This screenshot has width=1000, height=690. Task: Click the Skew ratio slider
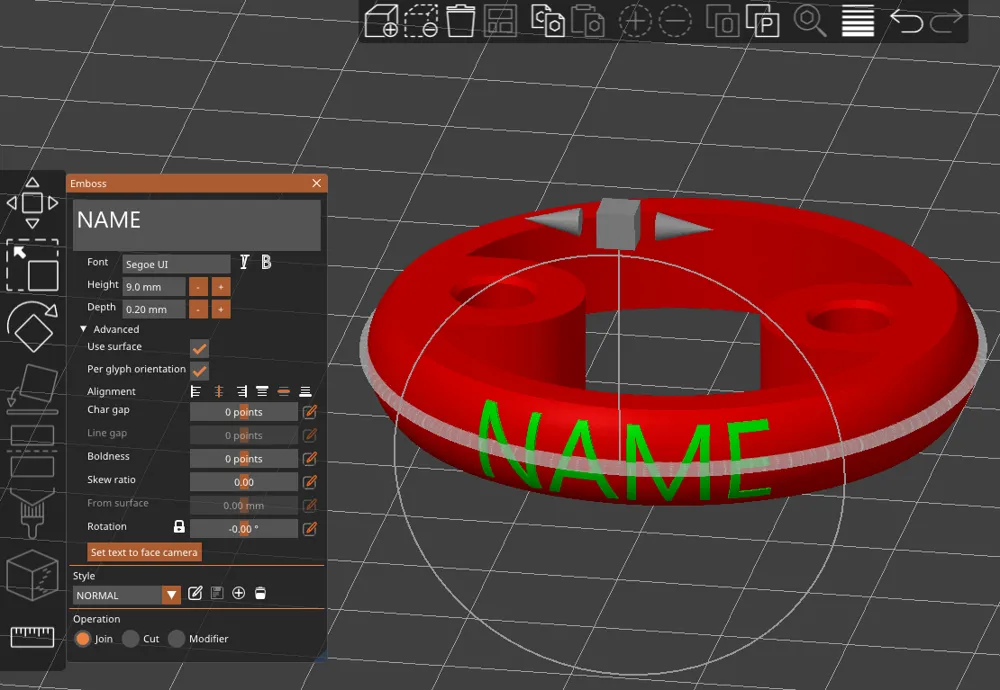tap(244, 482)
